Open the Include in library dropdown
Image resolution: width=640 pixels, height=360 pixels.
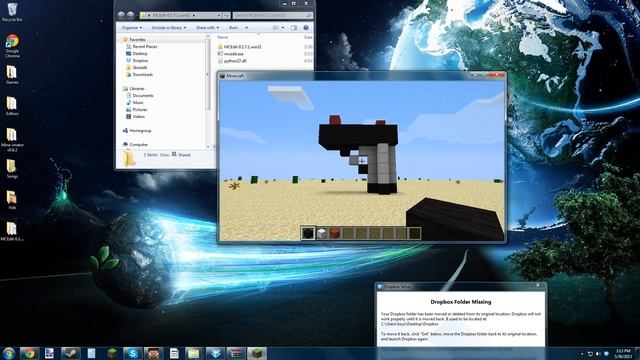coord(169,27)
